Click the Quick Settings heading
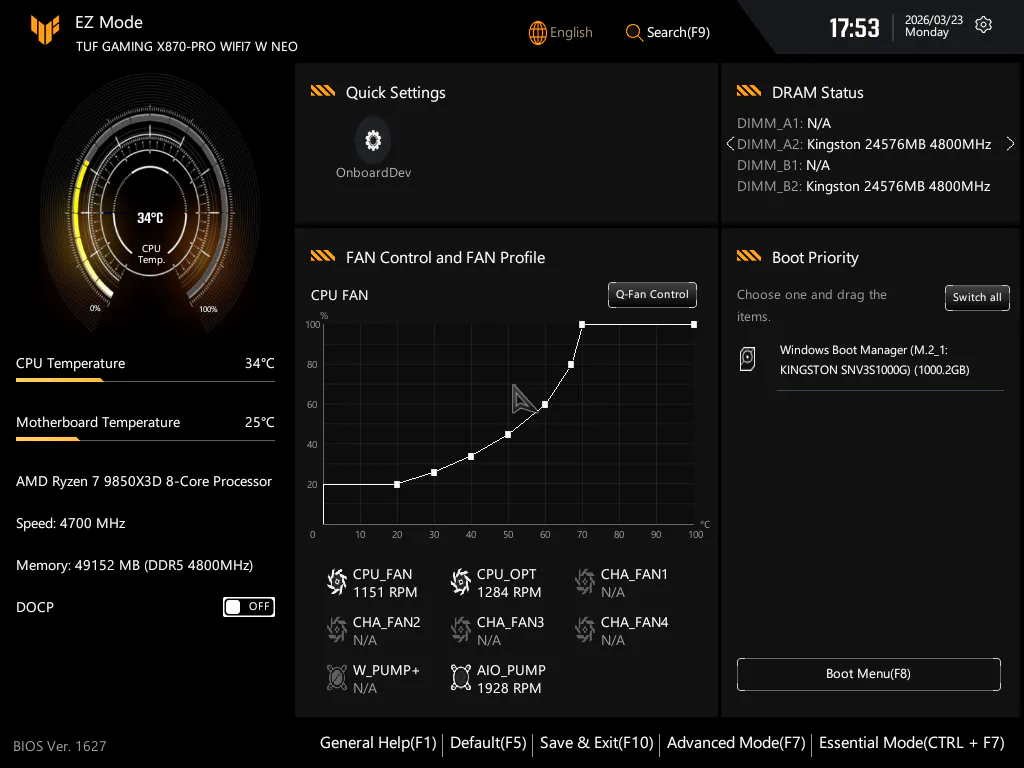Viewport: 1024px width, 768px height. [x=395, y=93]
